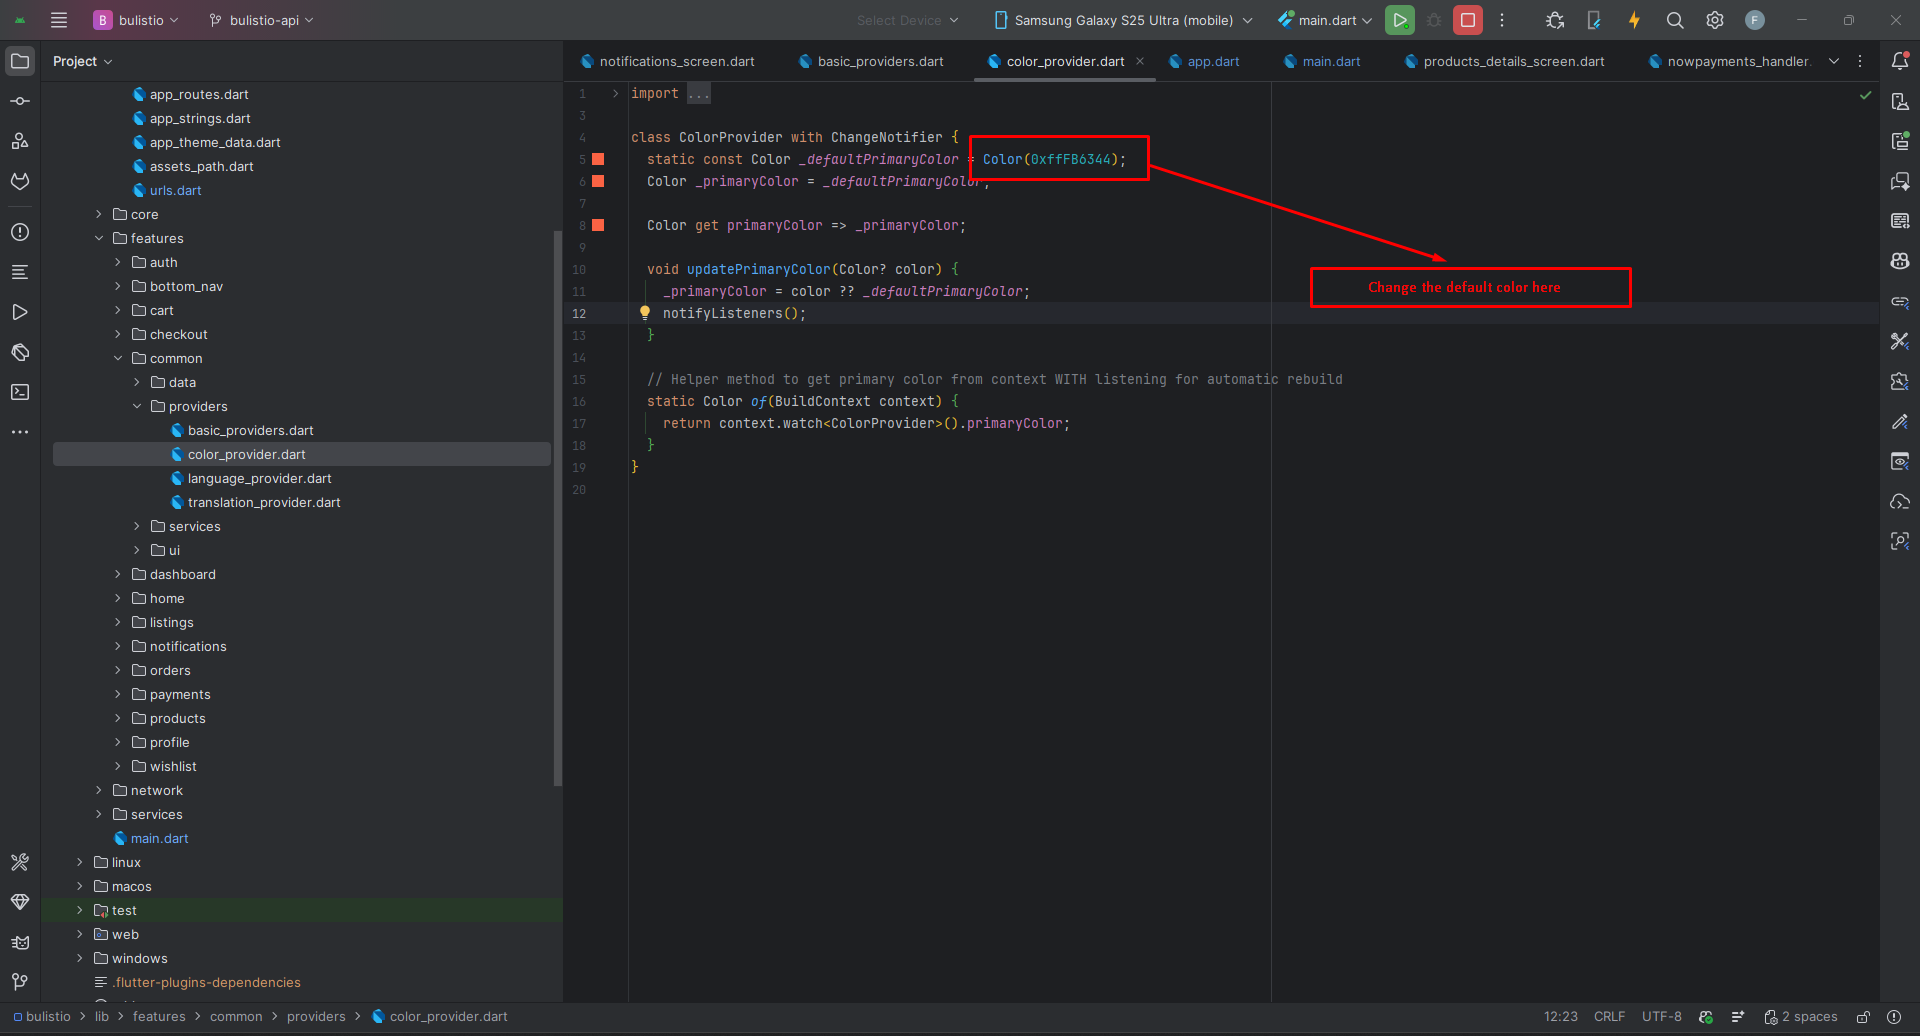This screenshot has height=1036, width=1920.
Task: Click the intention lightbulb on line 12
Action: [x=645, y=313]
